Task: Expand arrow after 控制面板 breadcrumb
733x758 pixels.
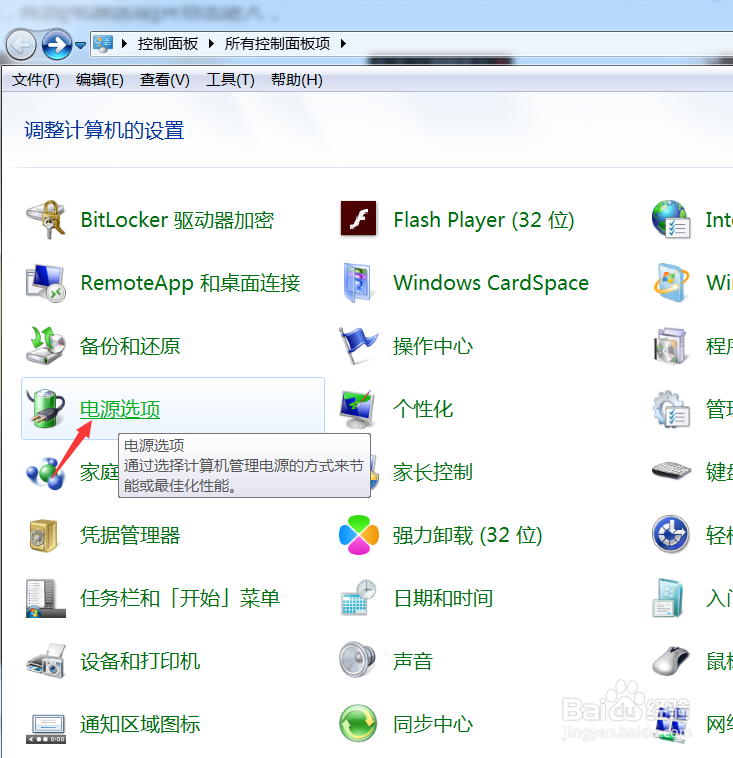Action: pos(211,44)
